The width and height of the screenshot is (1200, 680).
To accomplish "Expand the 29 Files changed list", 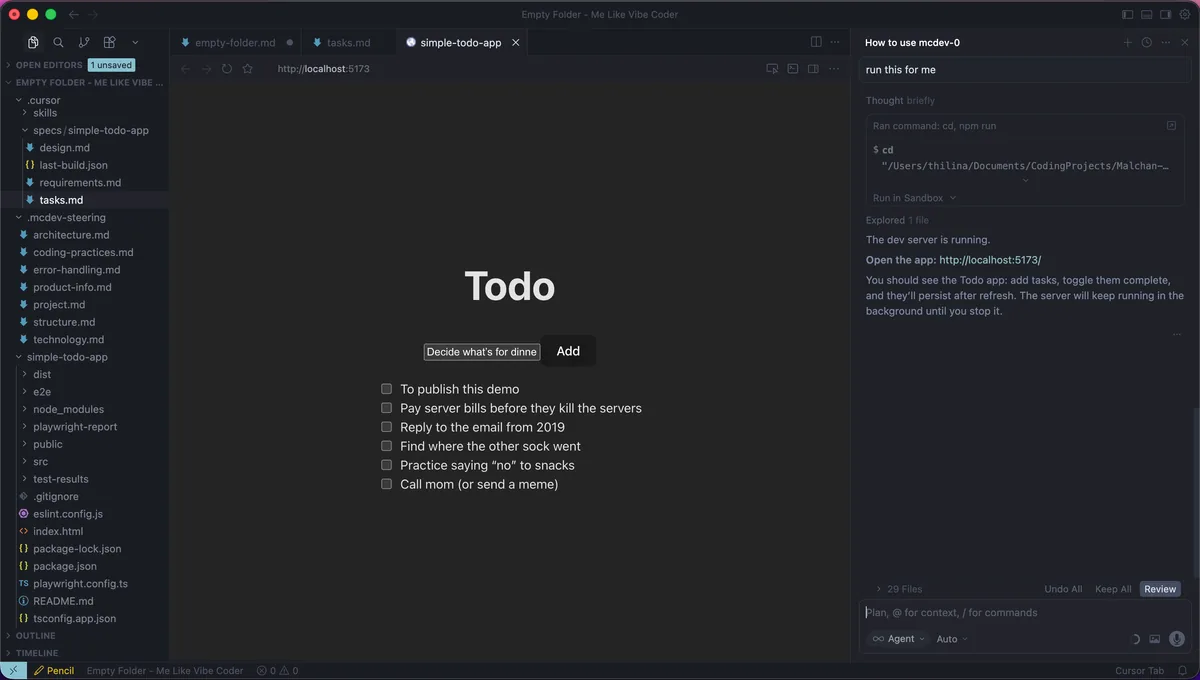I will (899, 589).
